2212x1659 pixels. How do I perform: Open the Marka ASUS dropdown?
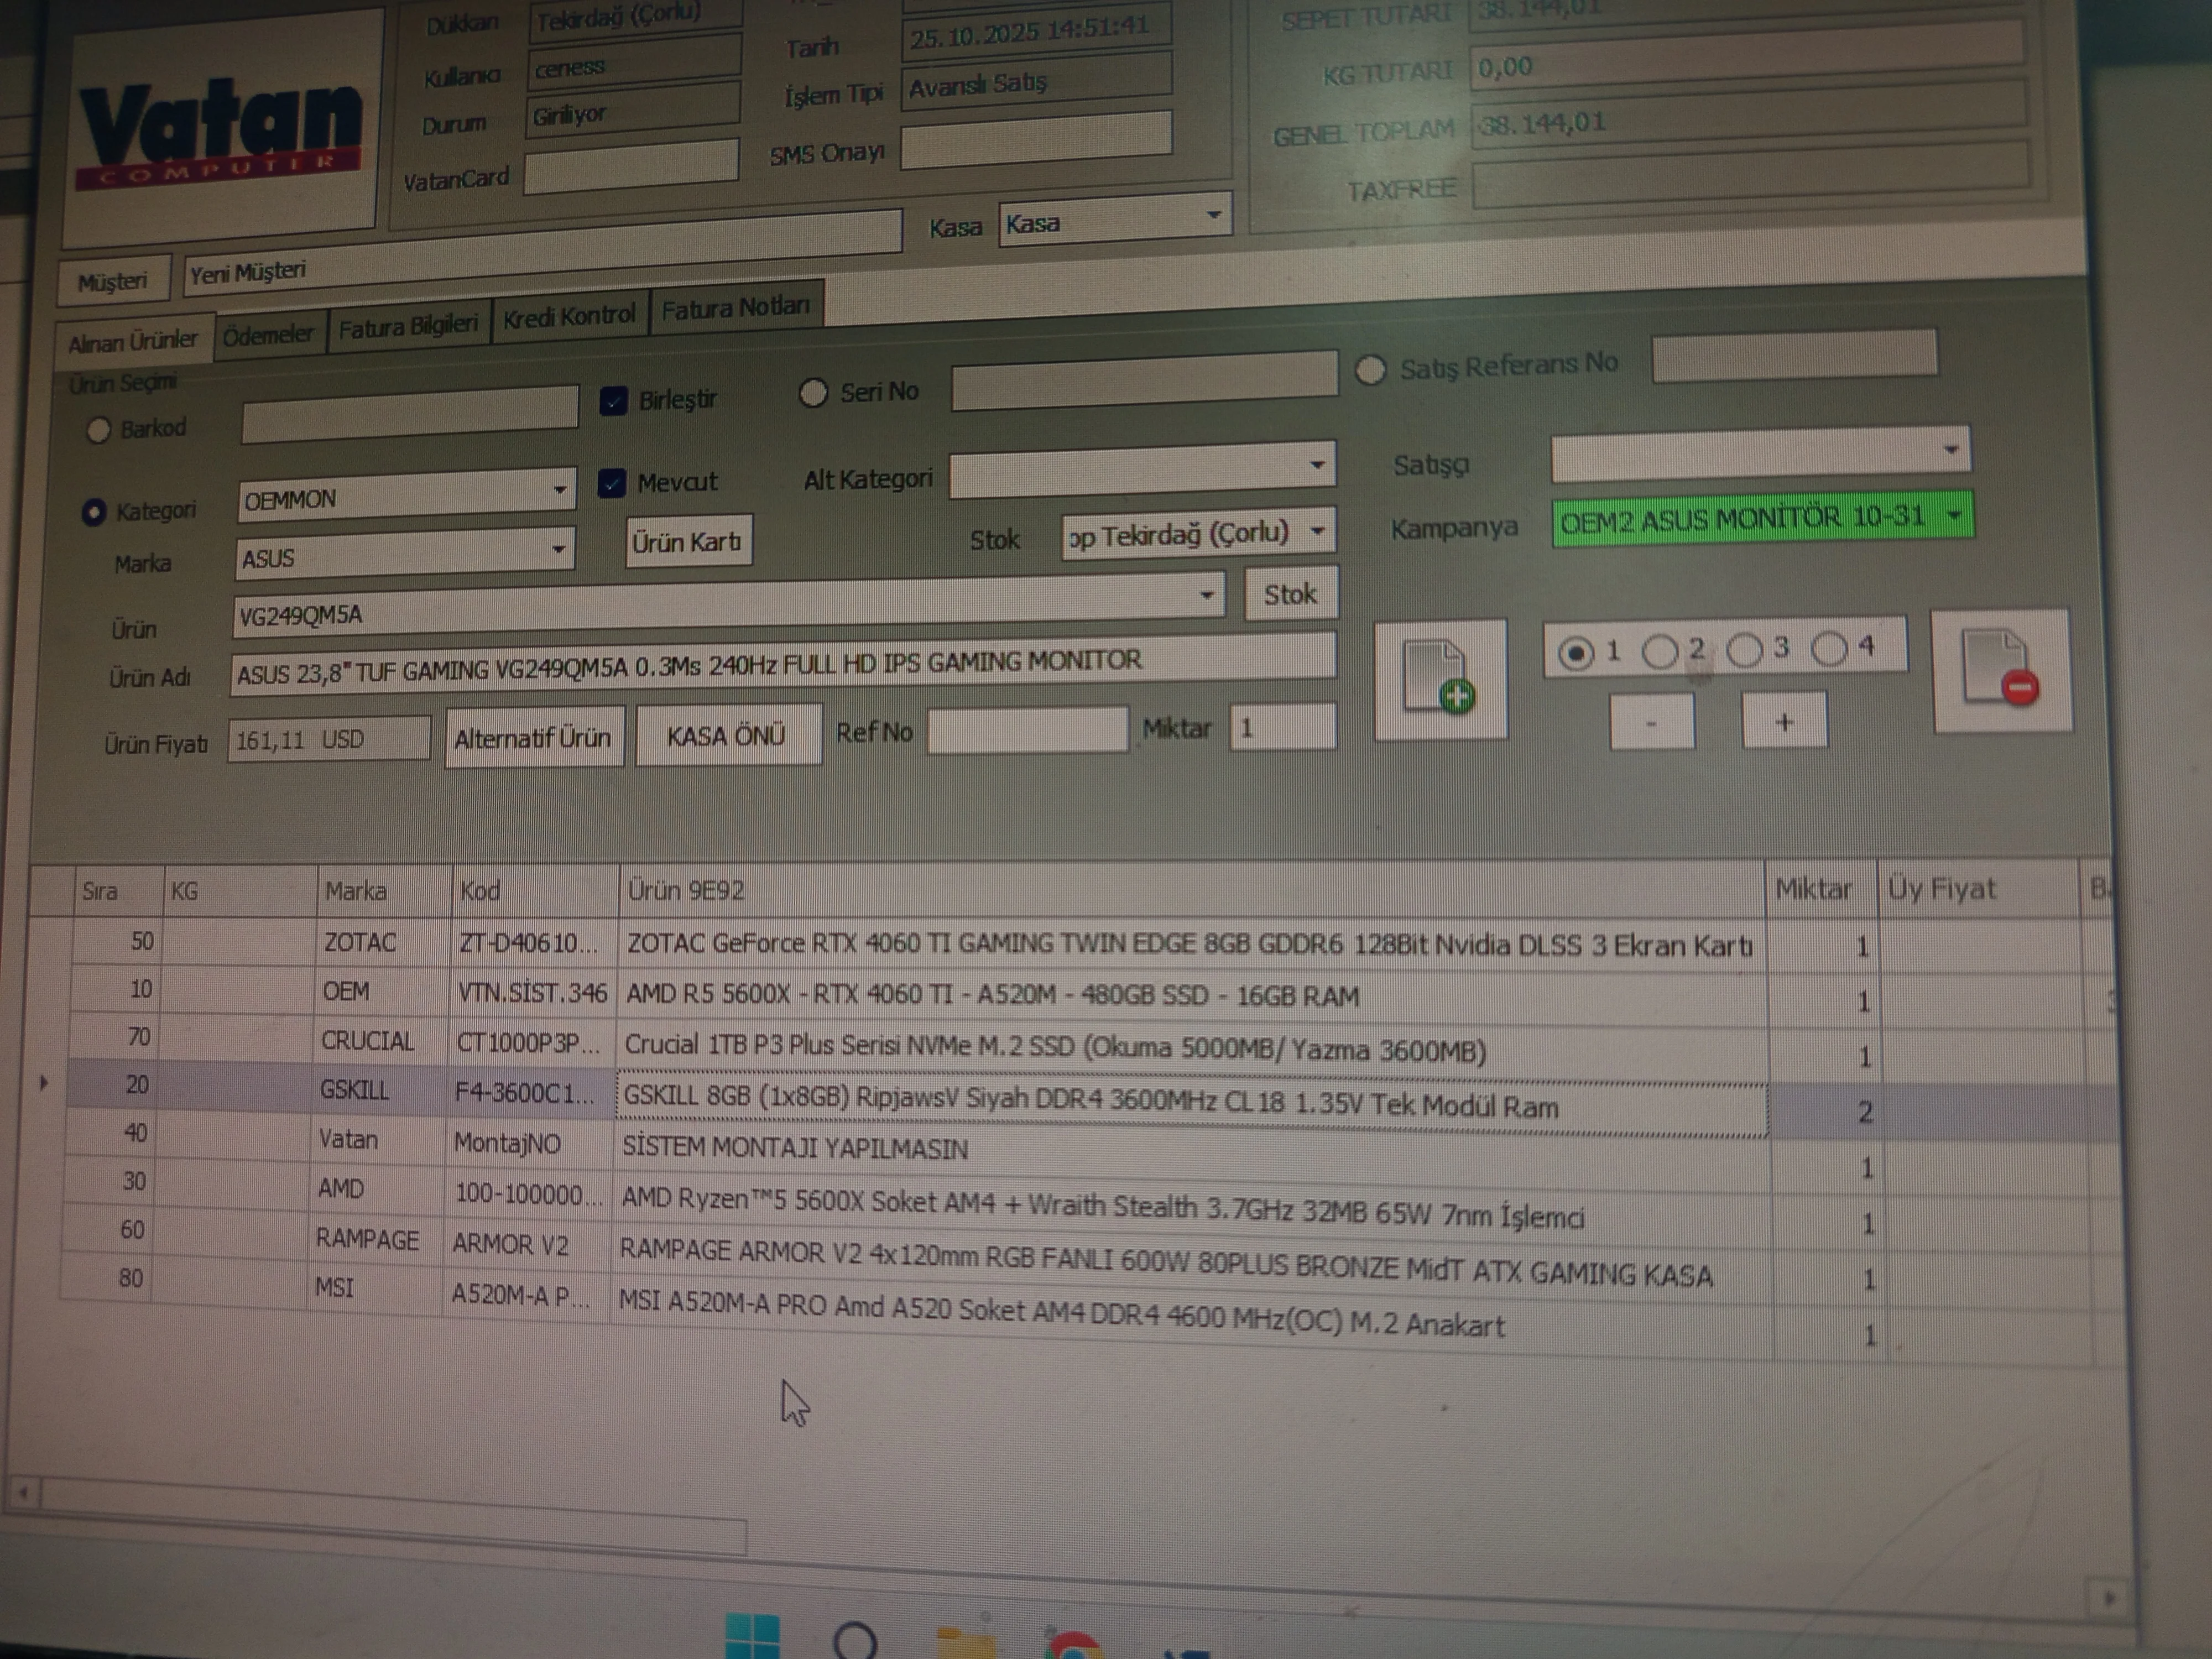[x=558, y=549]
